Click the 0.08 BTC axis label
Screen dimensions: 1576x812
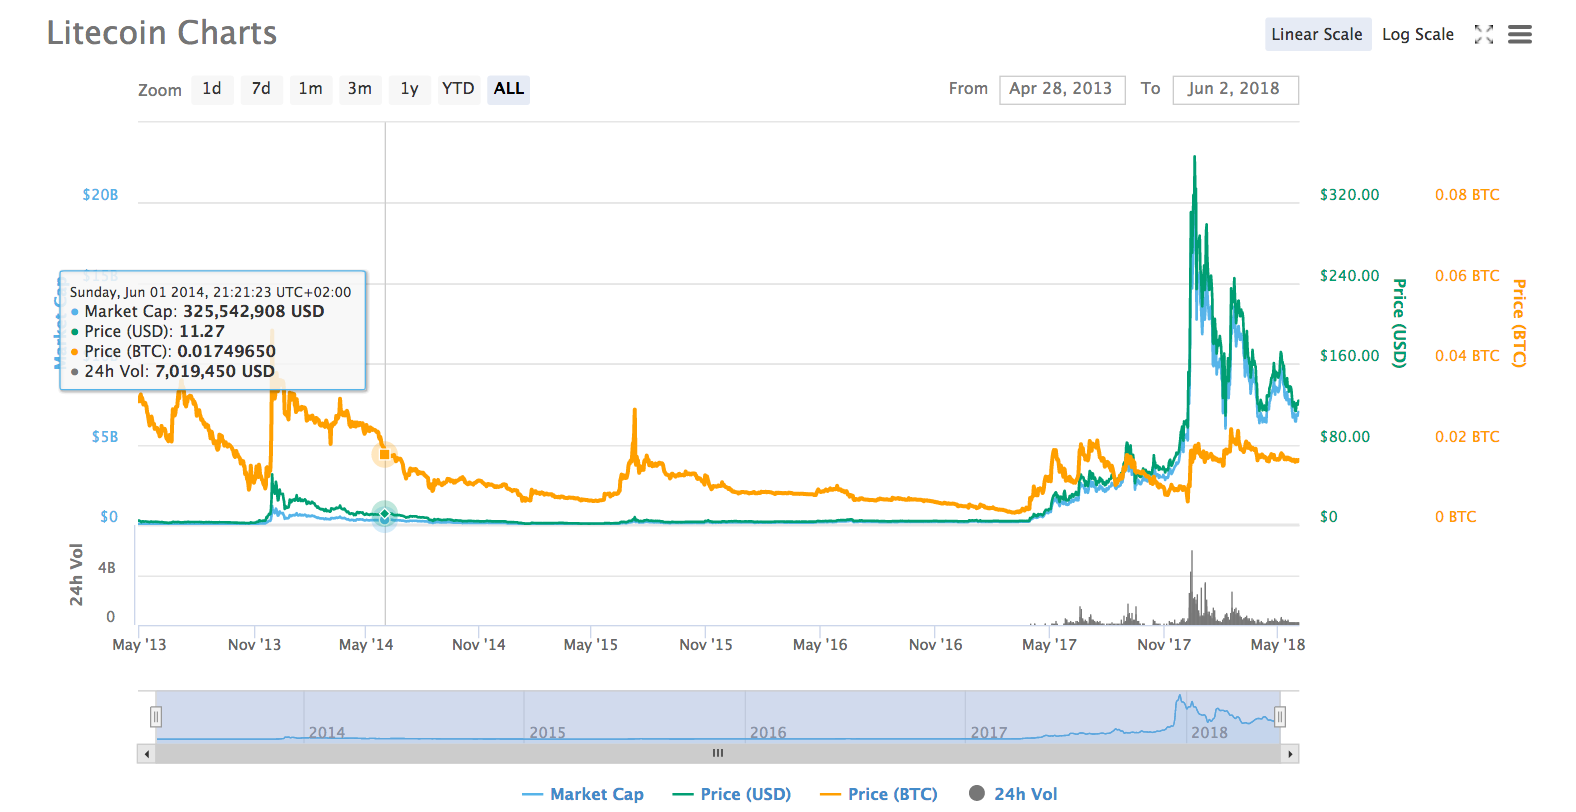(1467, 195)
